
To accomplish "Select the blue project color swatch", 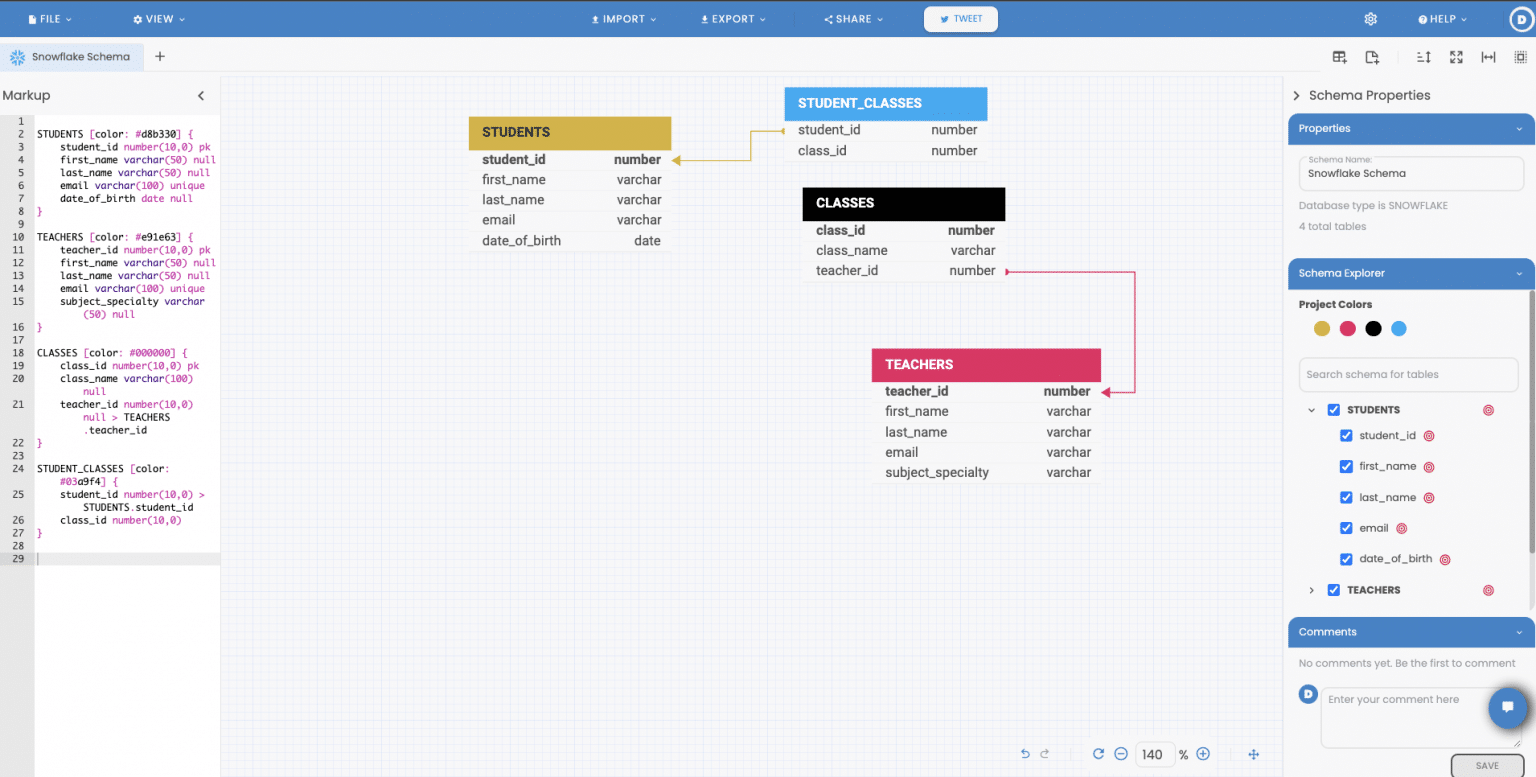I will pyautogui.click(x=1399, y=329).
